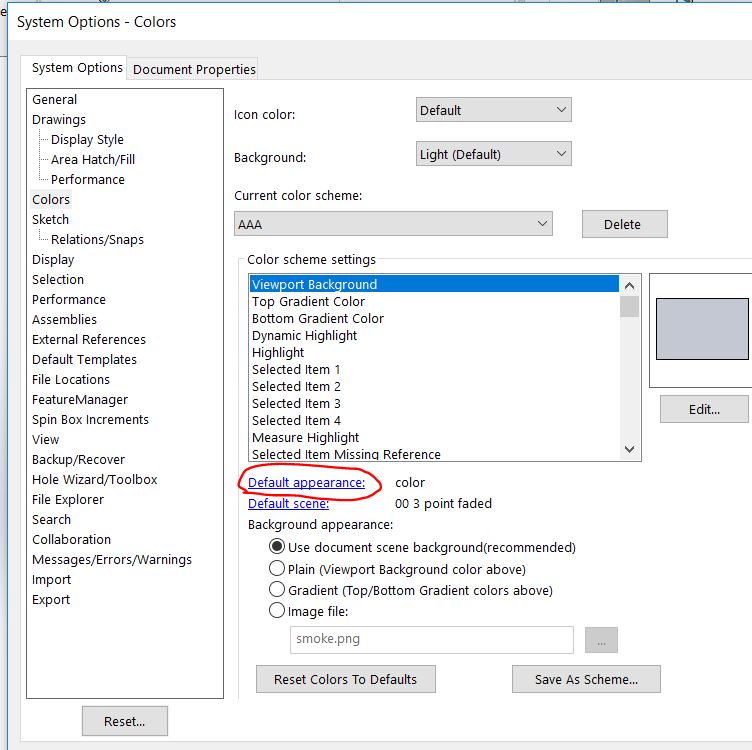Select Top Gradient Color in list
Viewport: 752px width, 750px height.
[x=308, y=302]
